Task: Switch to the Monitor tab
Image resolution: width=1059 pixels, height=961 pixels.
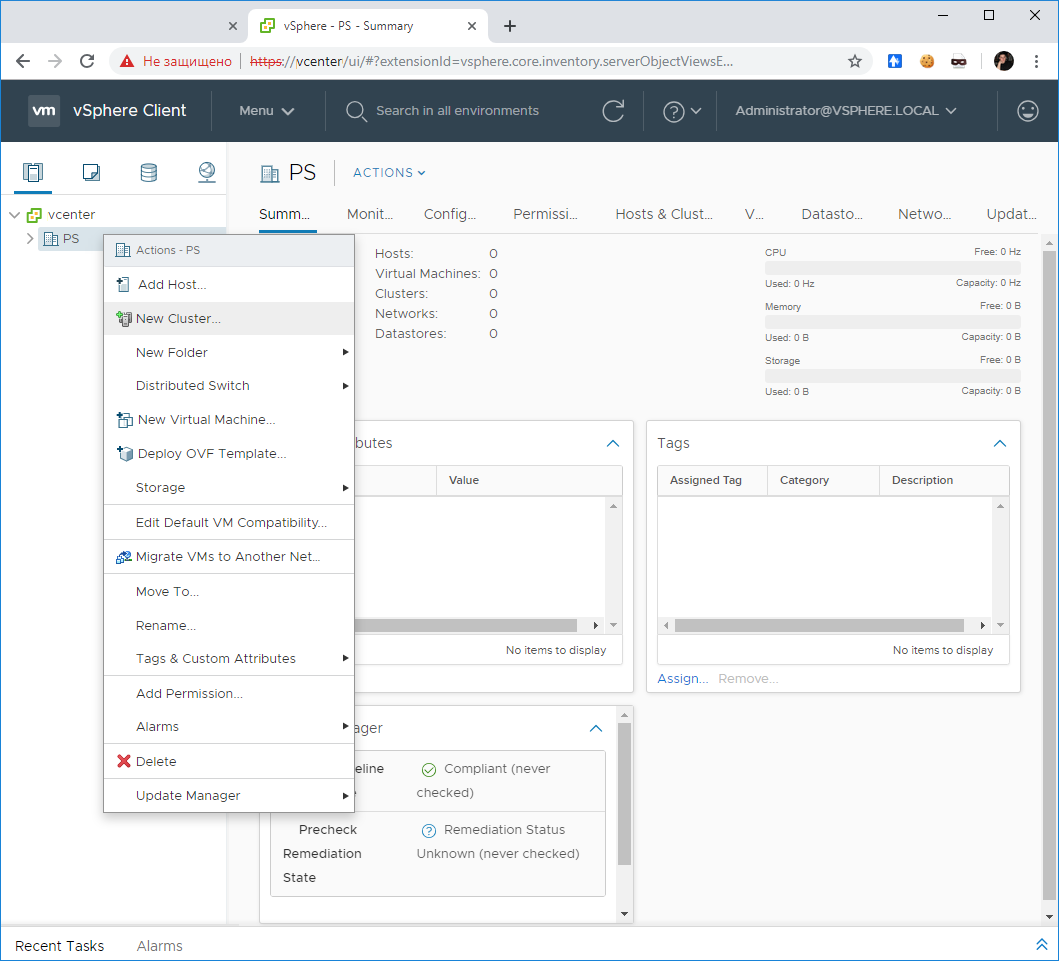Action: point(369,214)
